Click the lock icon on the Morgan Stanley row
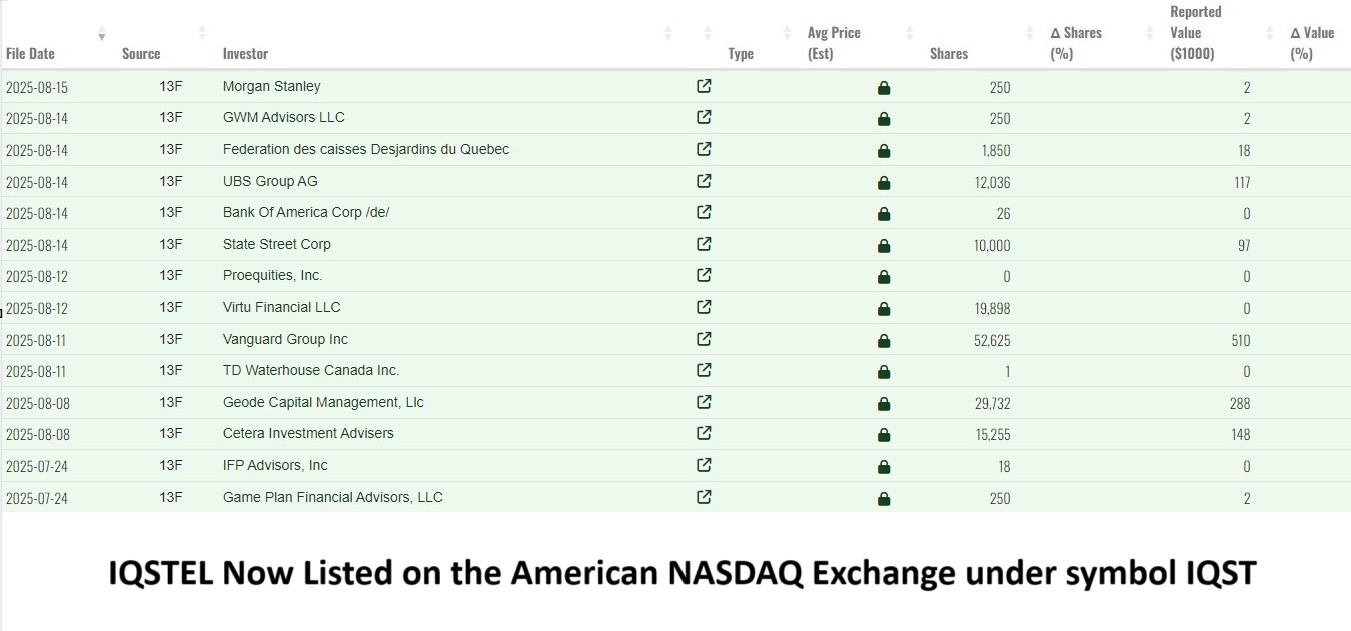Viewport: 1351px width, 631px height. [x=884, y=88]
